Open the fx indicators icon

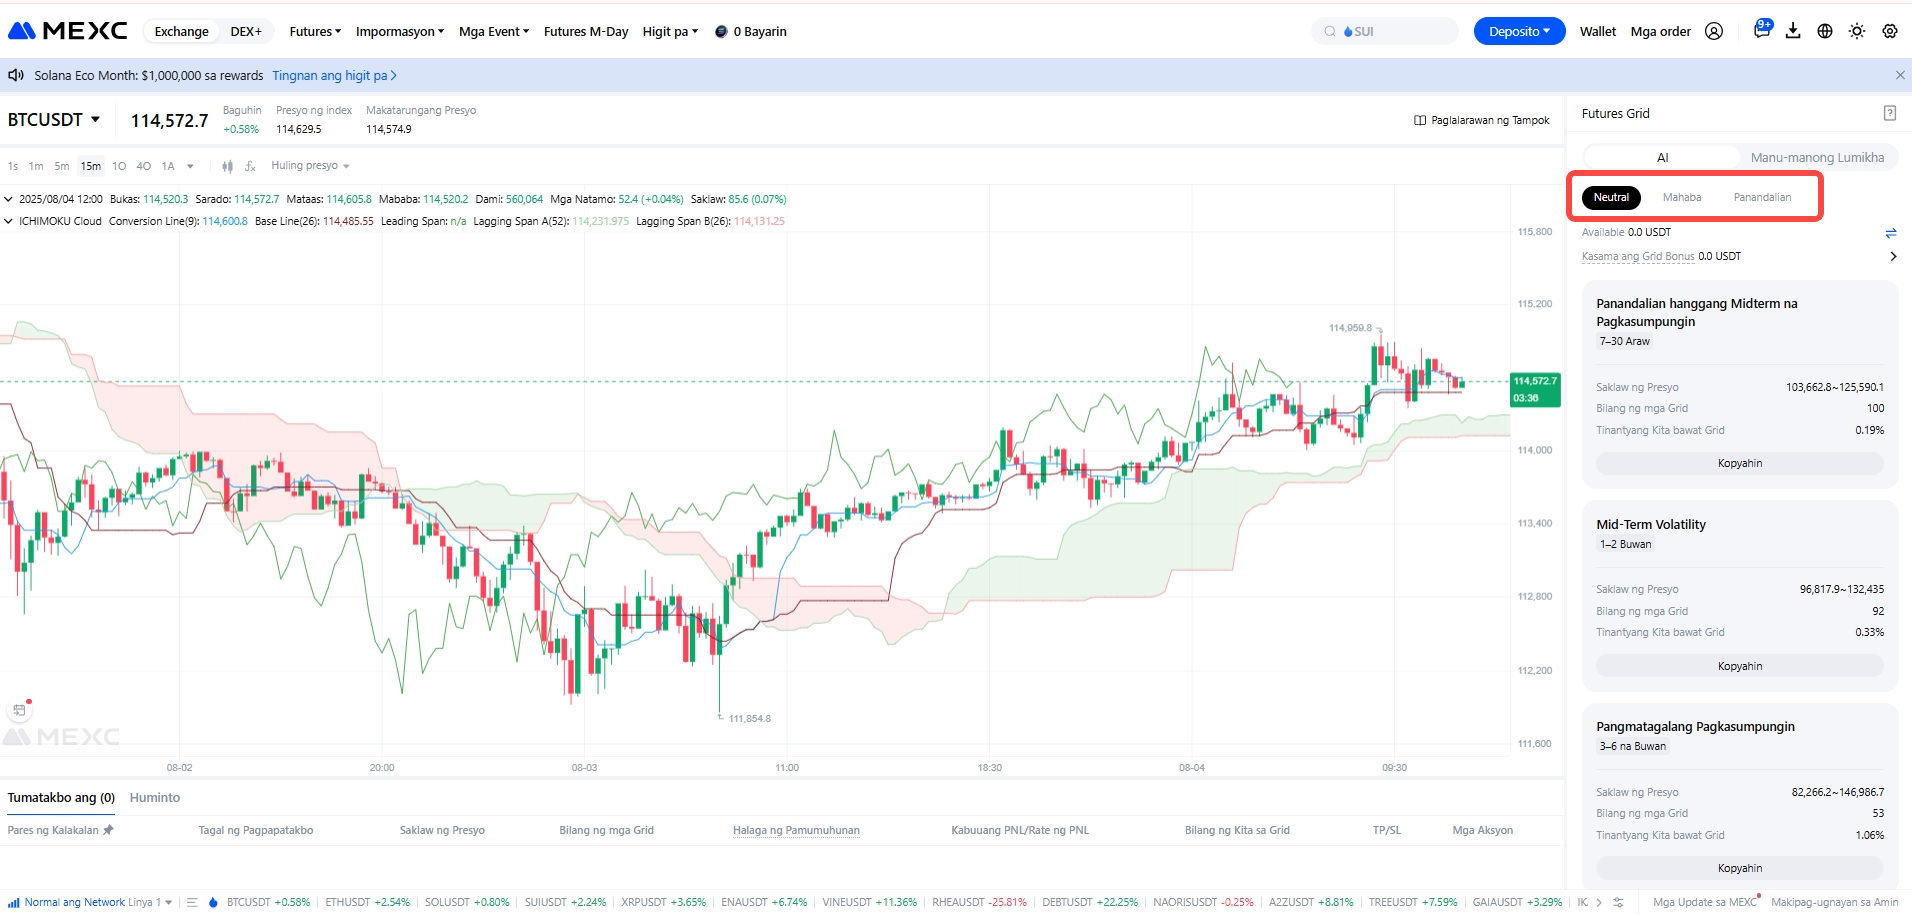[x=250, y=166]
